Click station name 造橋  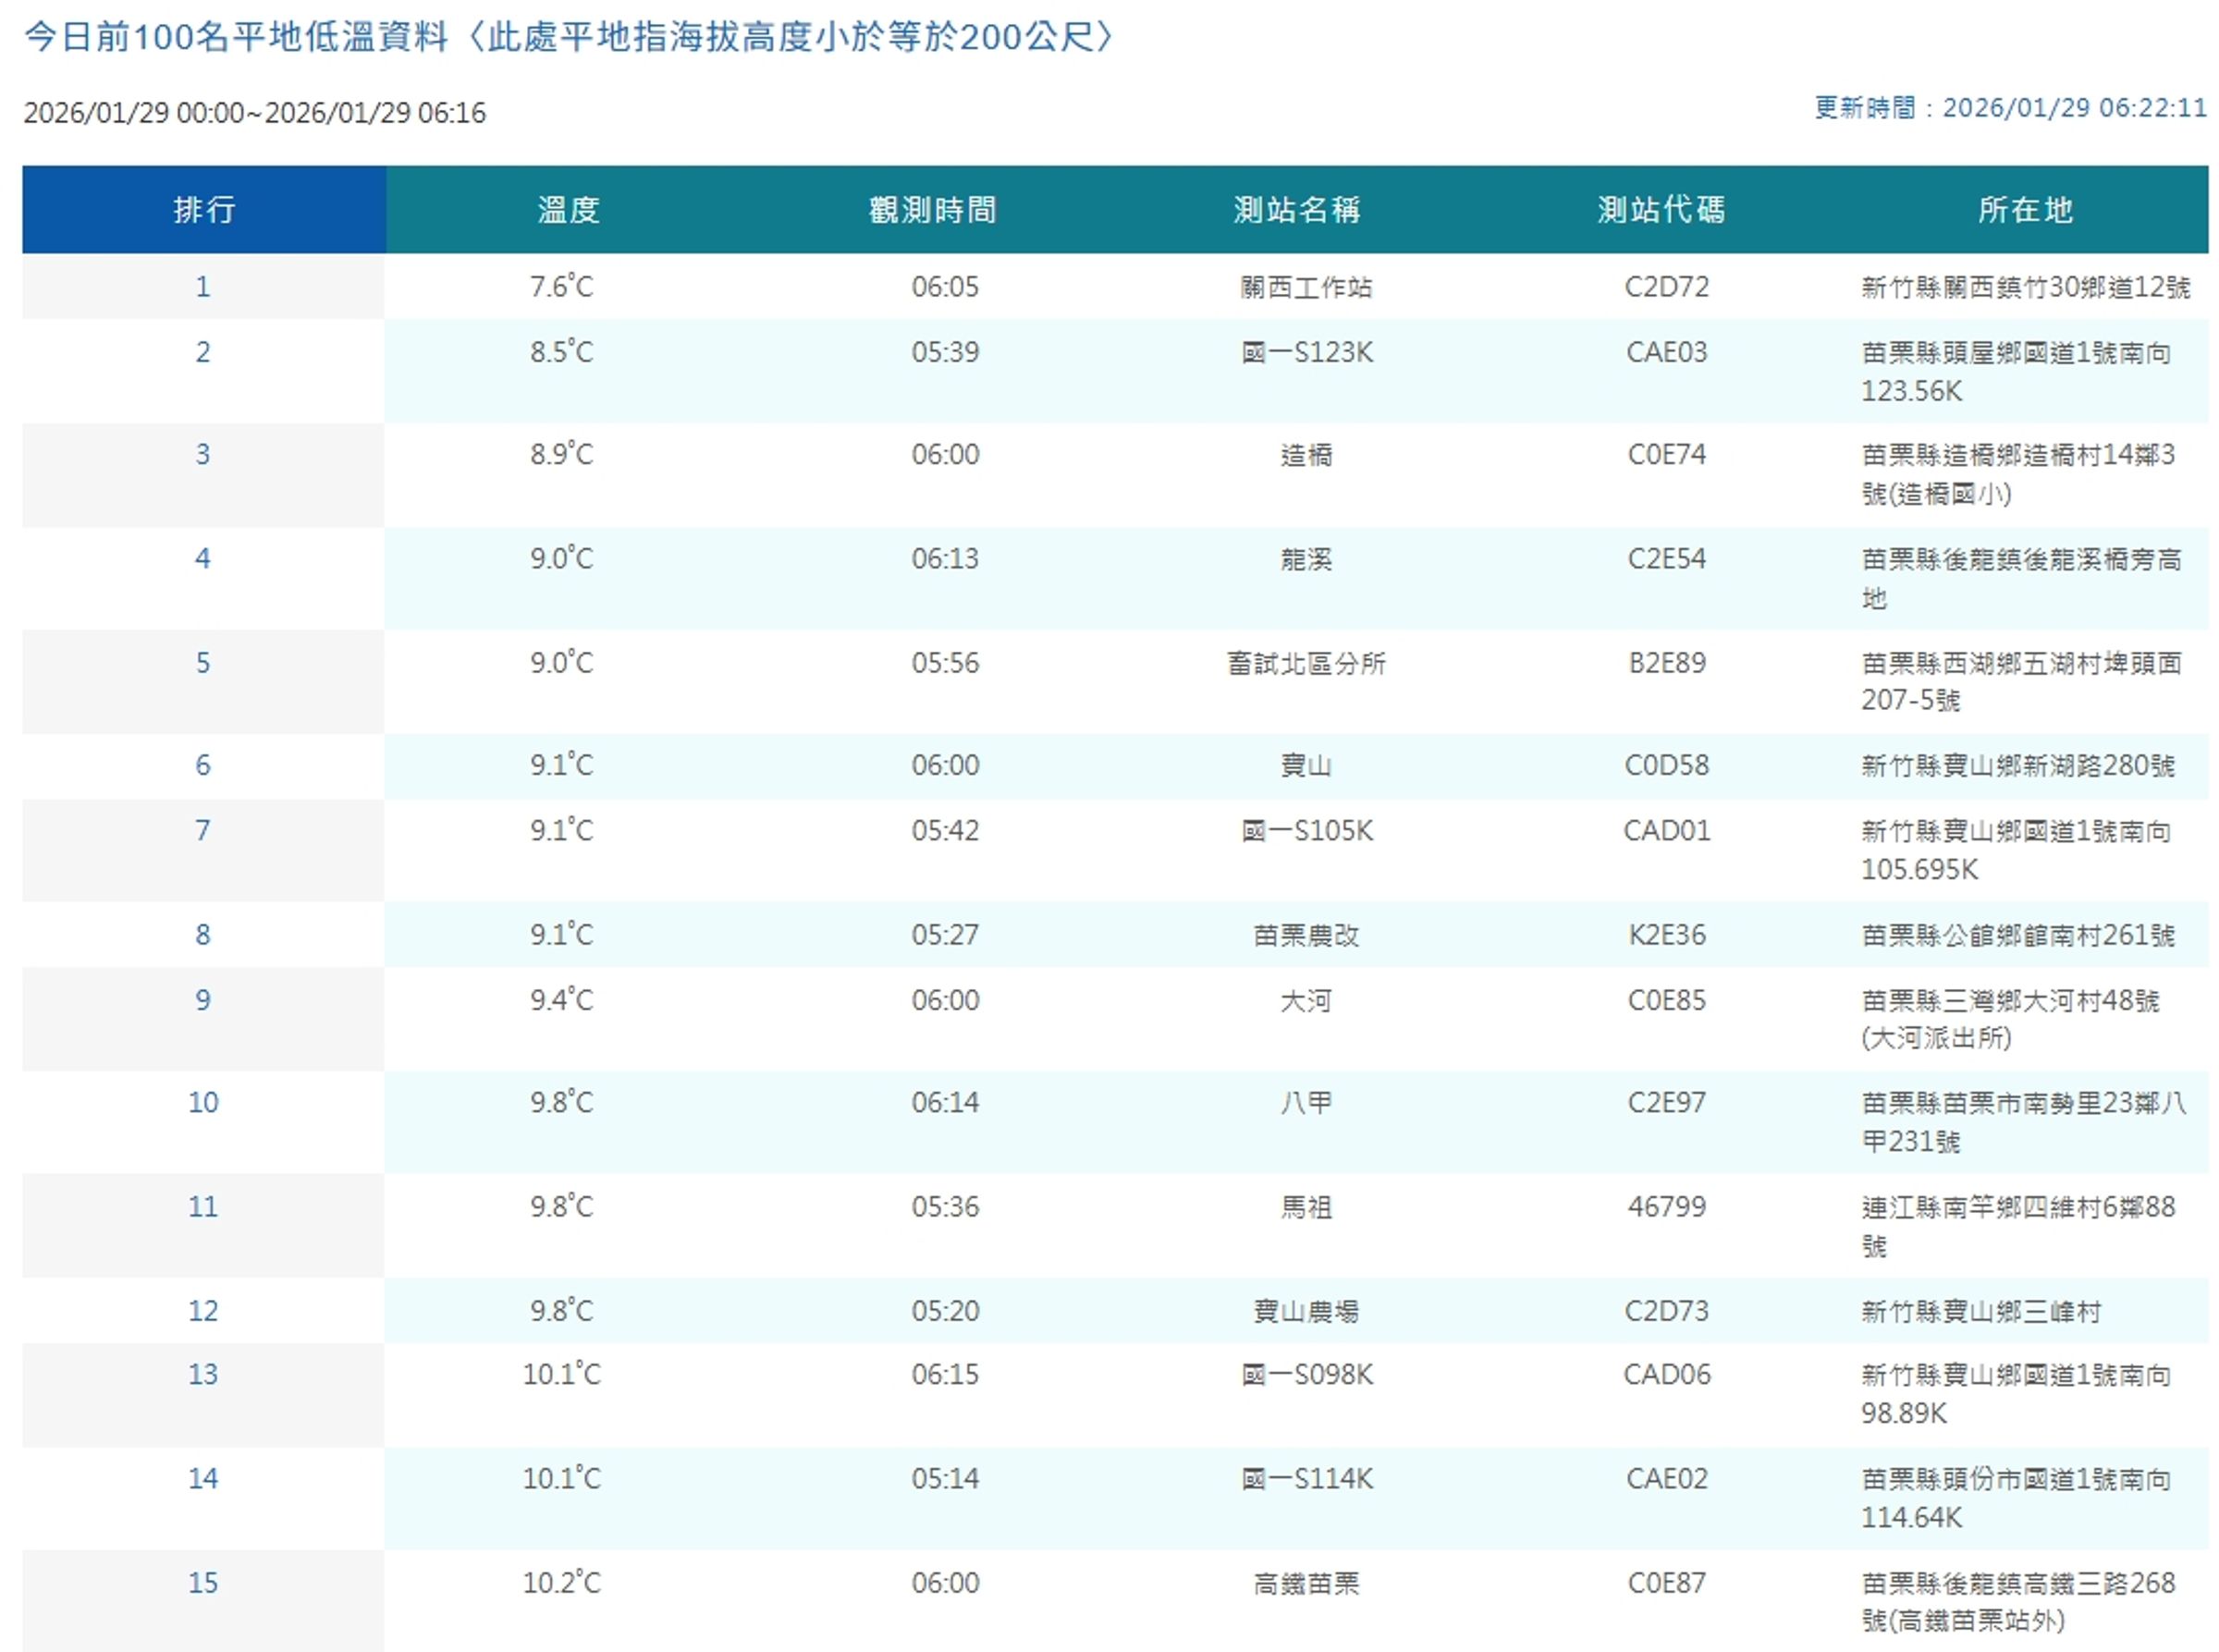click(1306, 455)
